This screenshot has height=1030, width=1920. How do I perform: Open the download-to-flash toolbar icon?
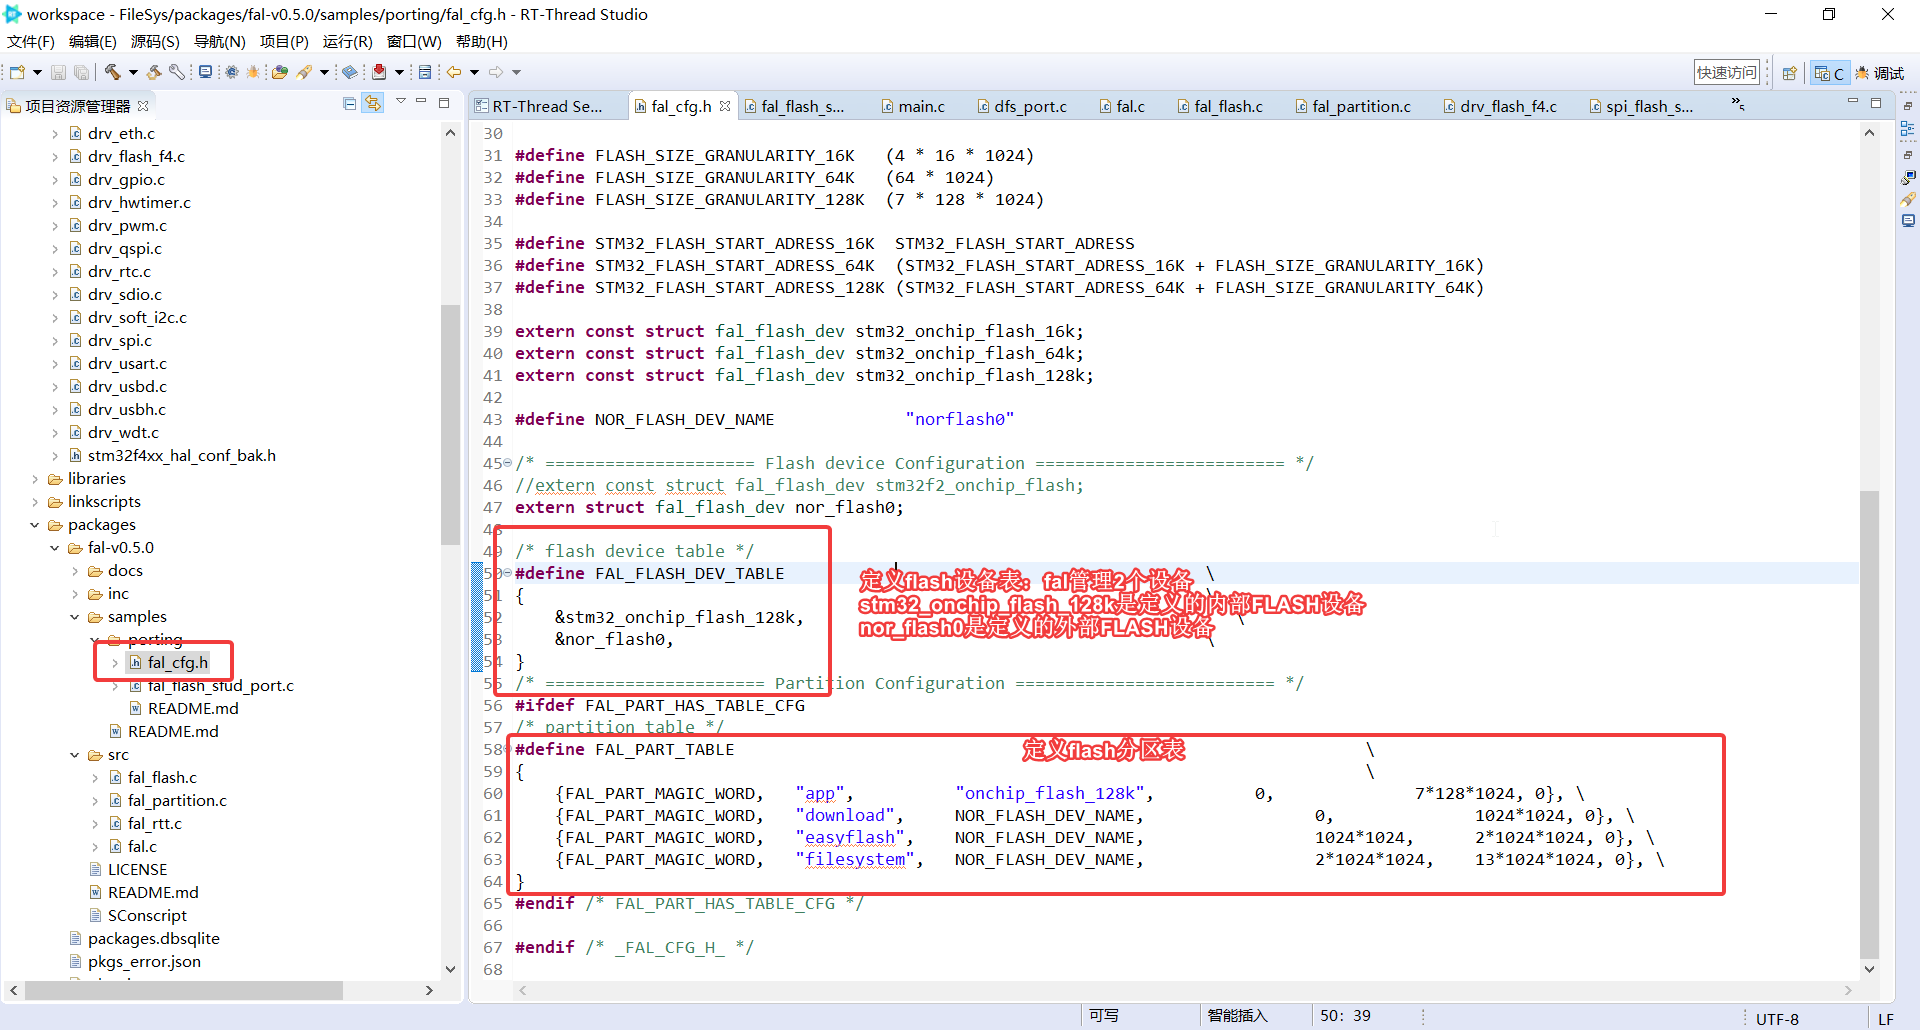377,71
